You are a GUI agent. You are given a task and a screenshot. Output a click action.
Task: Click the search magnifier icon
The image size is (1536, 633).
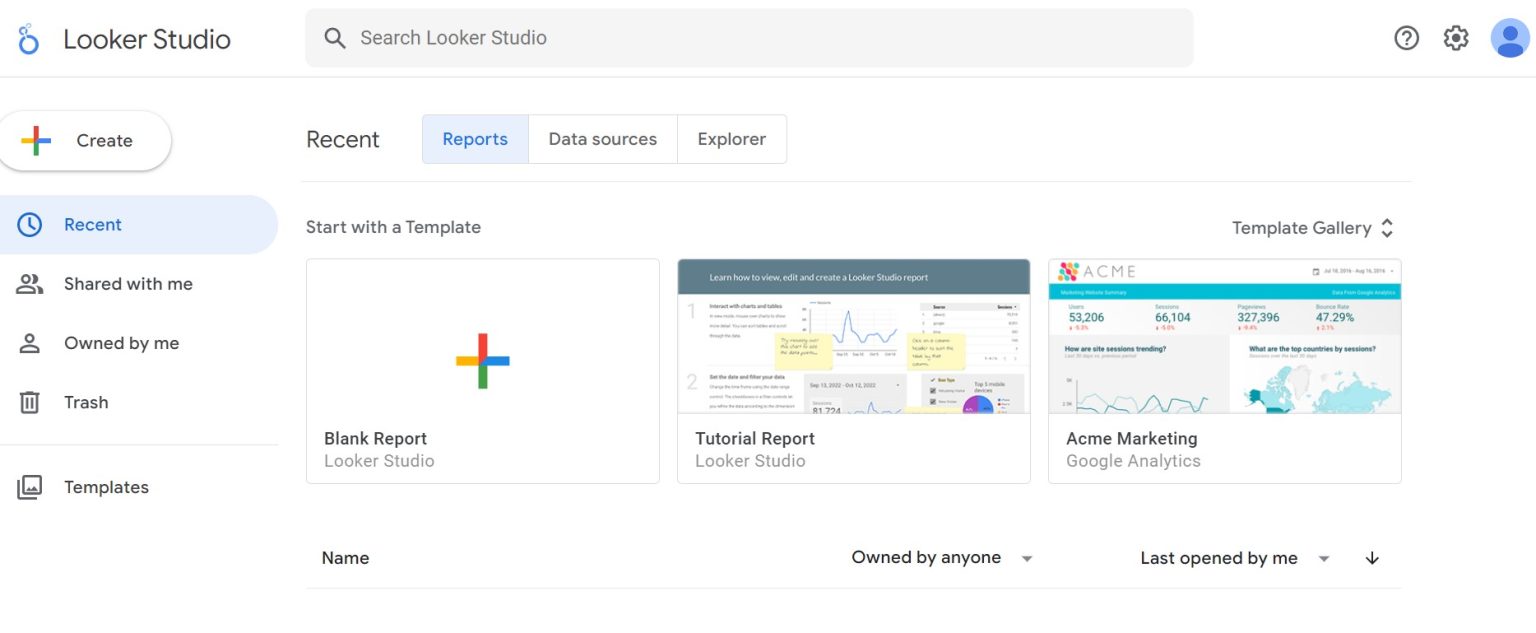pyautogui.click(x=334, y=37)
